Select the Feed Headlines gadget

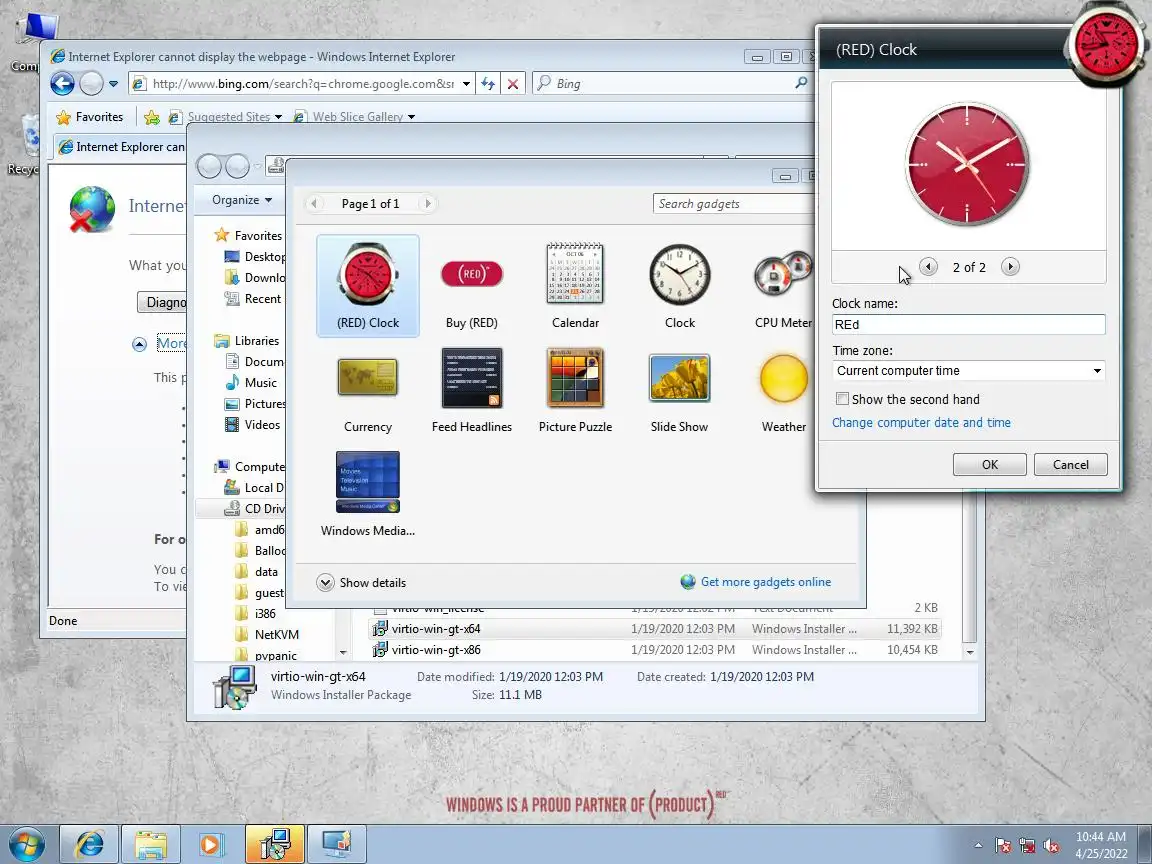472,390
